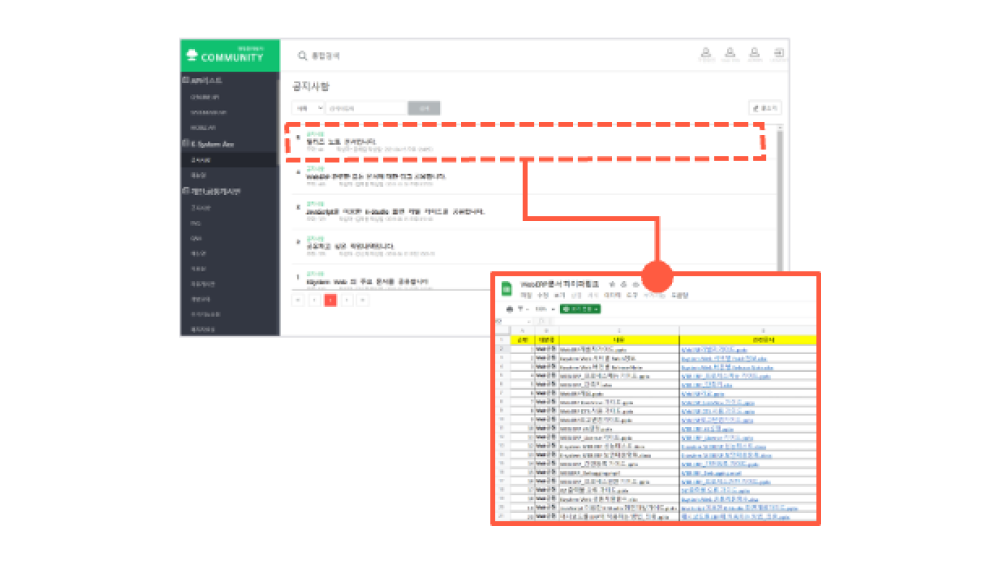Go to the previous page of the notice list
1000x562 pixels.
tap(314, 300)
